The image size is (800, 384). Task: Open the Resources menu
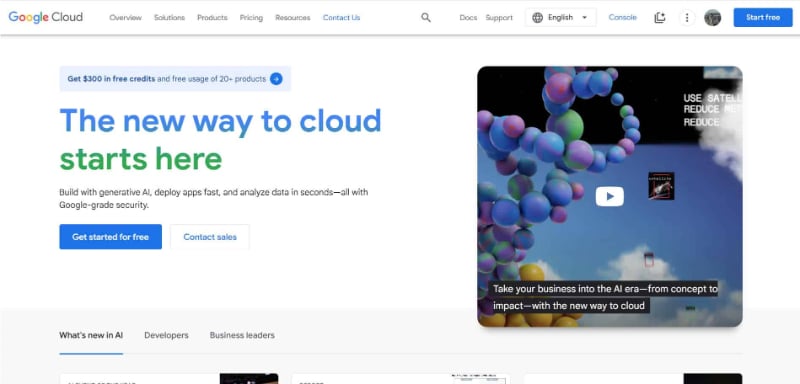tap(293, 17)
